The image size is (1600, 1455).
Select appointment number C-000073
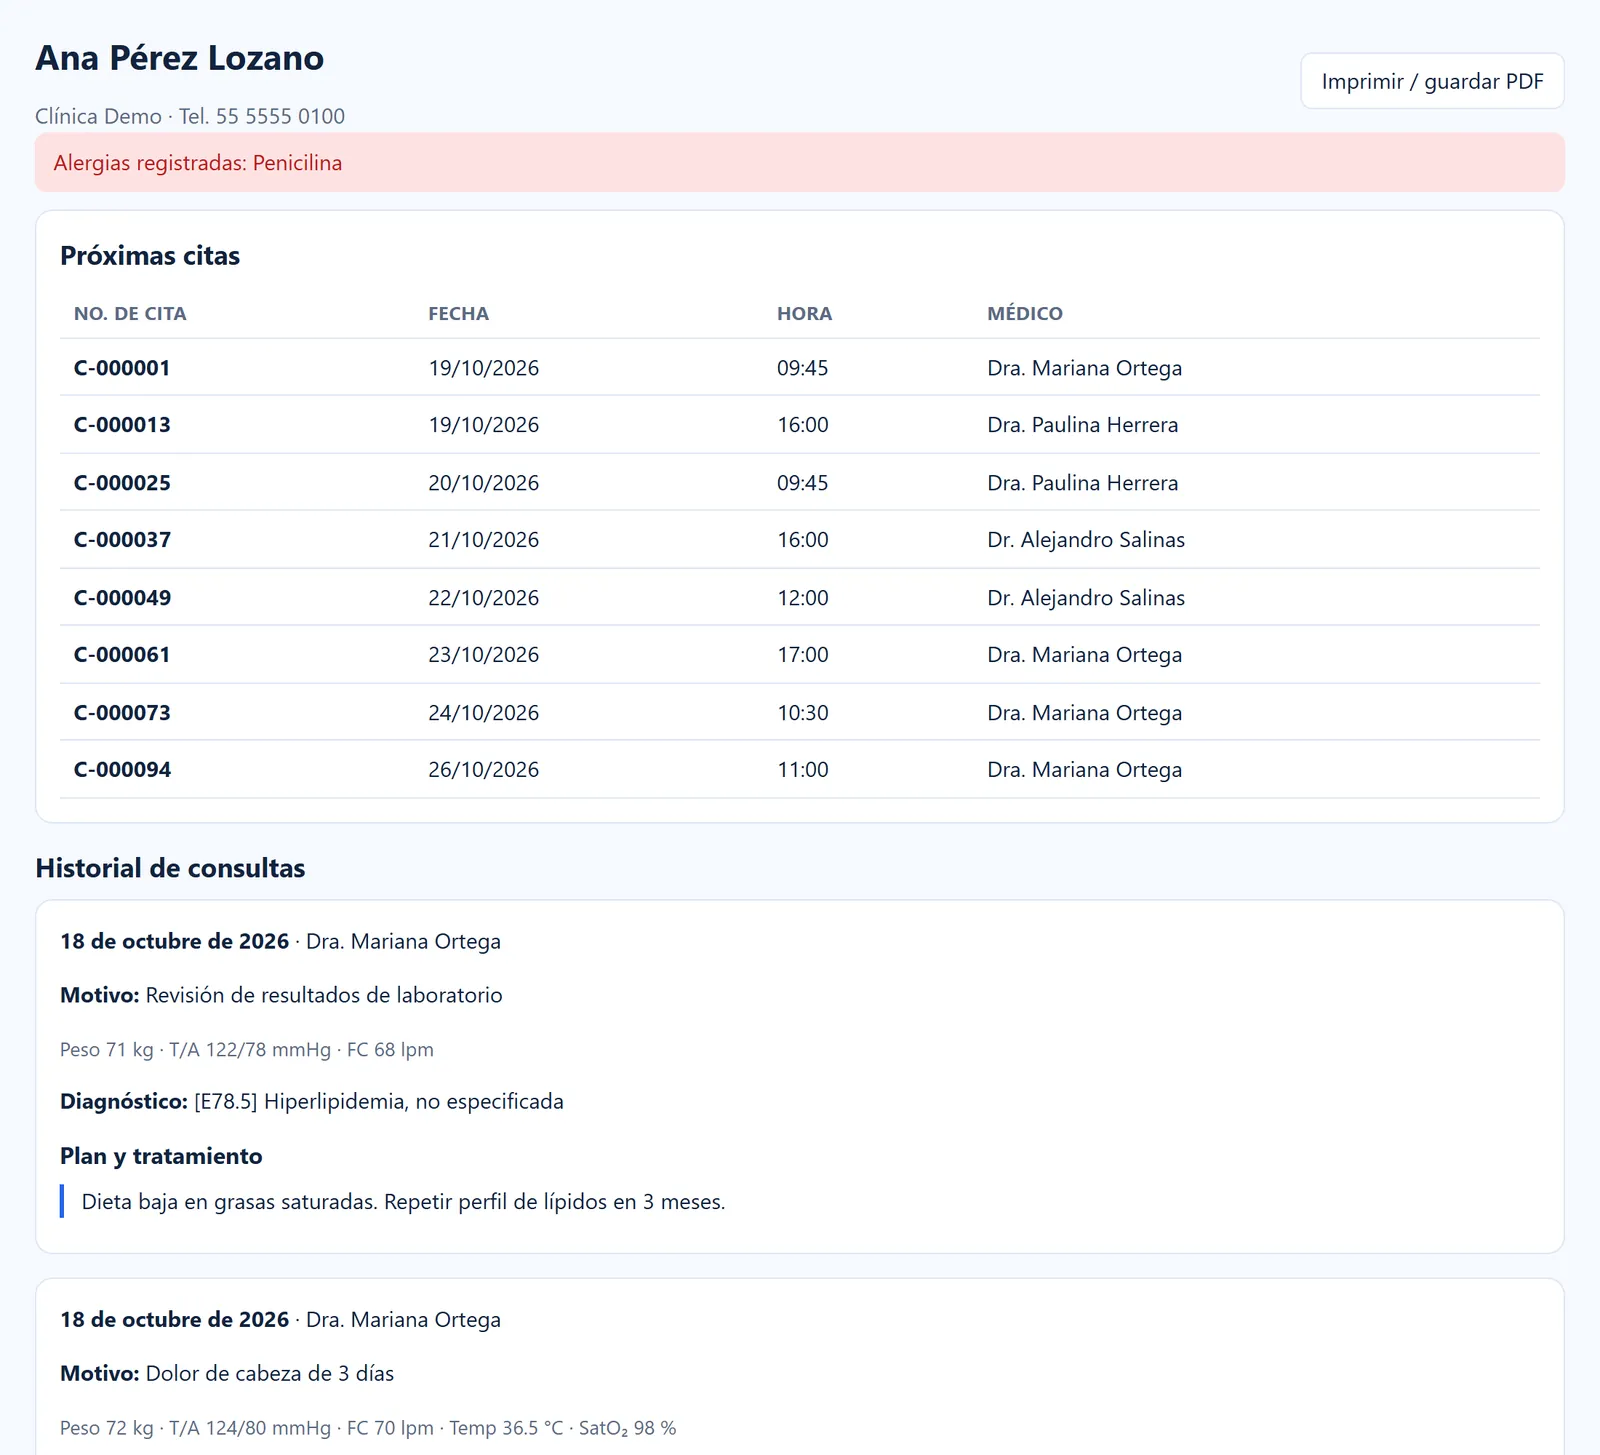coord(122,713)
